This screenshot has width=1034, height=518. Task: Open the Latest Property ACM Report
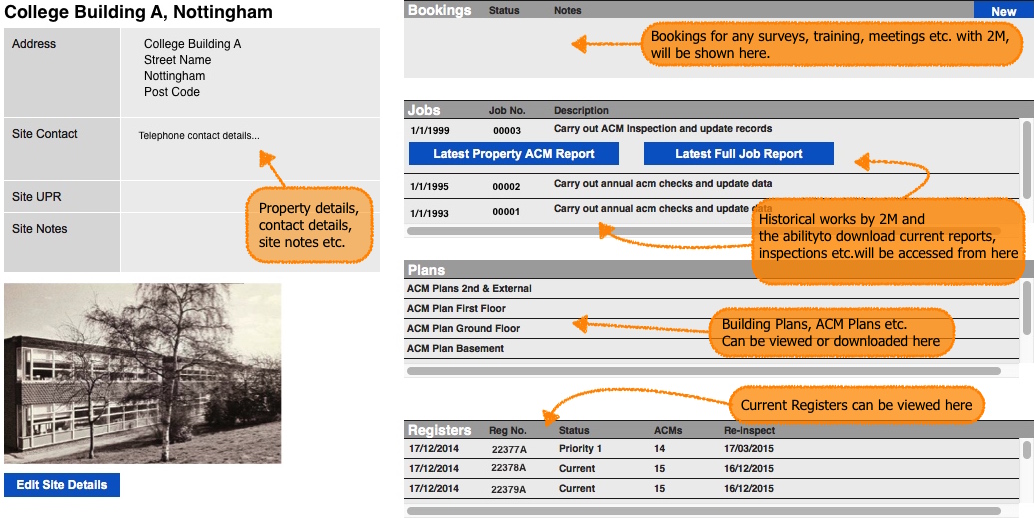point(514,154)
